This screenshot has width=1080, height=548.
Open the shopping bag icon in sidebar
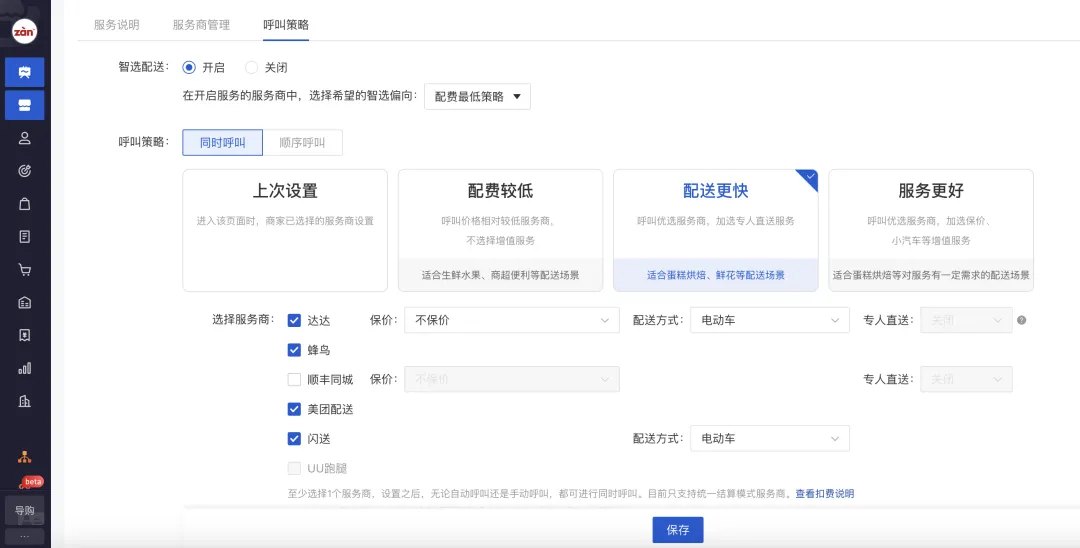coord(25,204)
